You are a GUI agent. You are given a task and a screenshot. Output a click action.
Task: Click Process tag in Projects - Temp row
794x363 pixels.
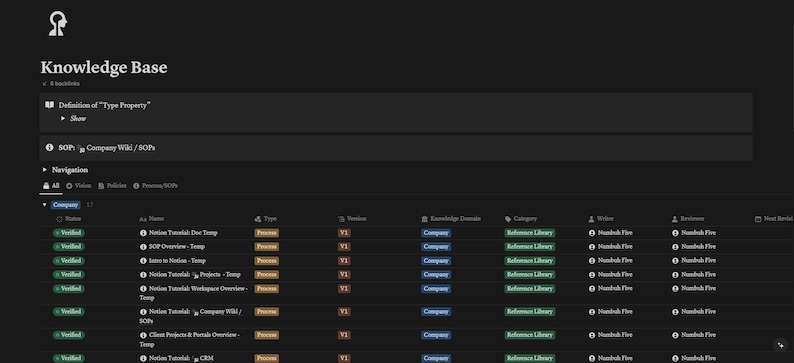pyautogui.click(x=266, y=274)
